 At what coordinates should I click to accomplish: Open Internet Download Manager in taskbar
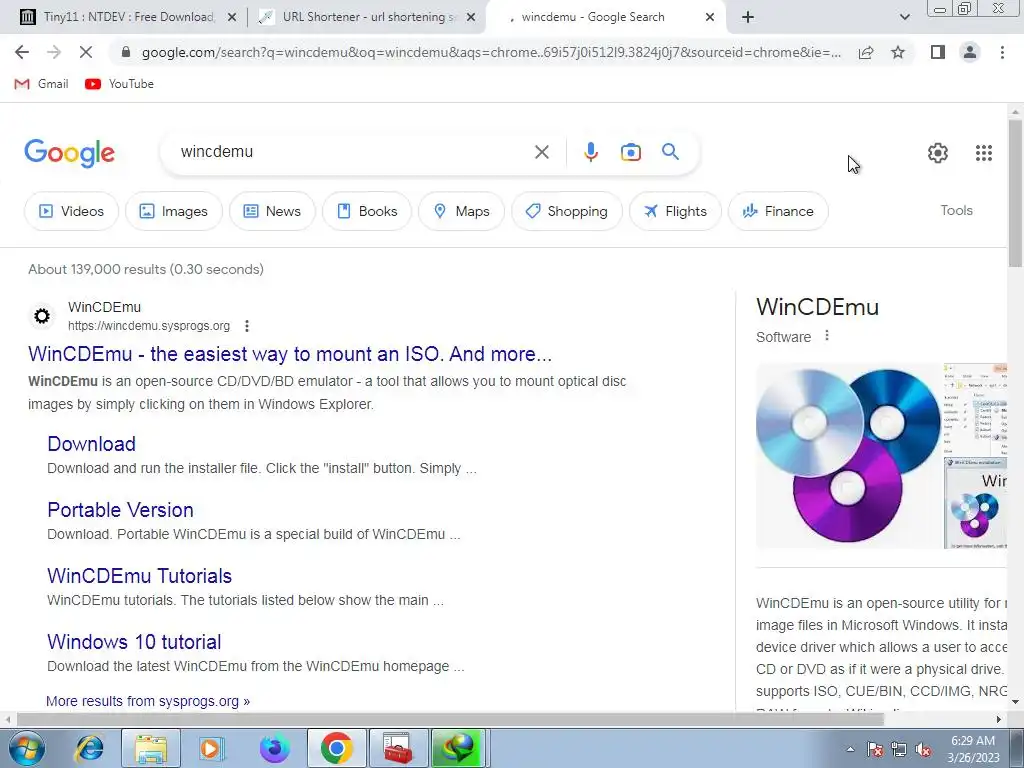click(459, 748)
